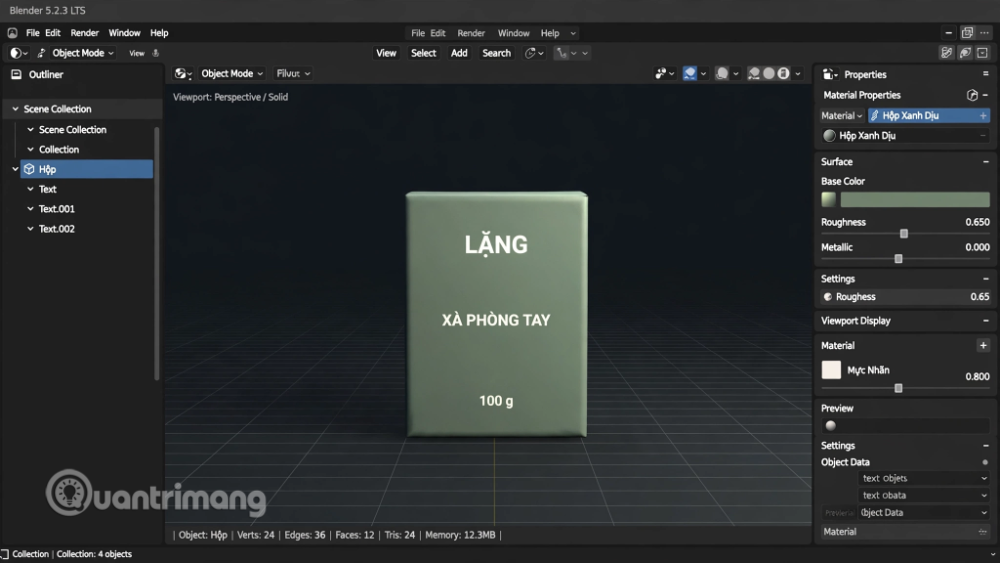Click the small View label in top-left header
The image size is (1000, 563).
click(x=136, y=54)
